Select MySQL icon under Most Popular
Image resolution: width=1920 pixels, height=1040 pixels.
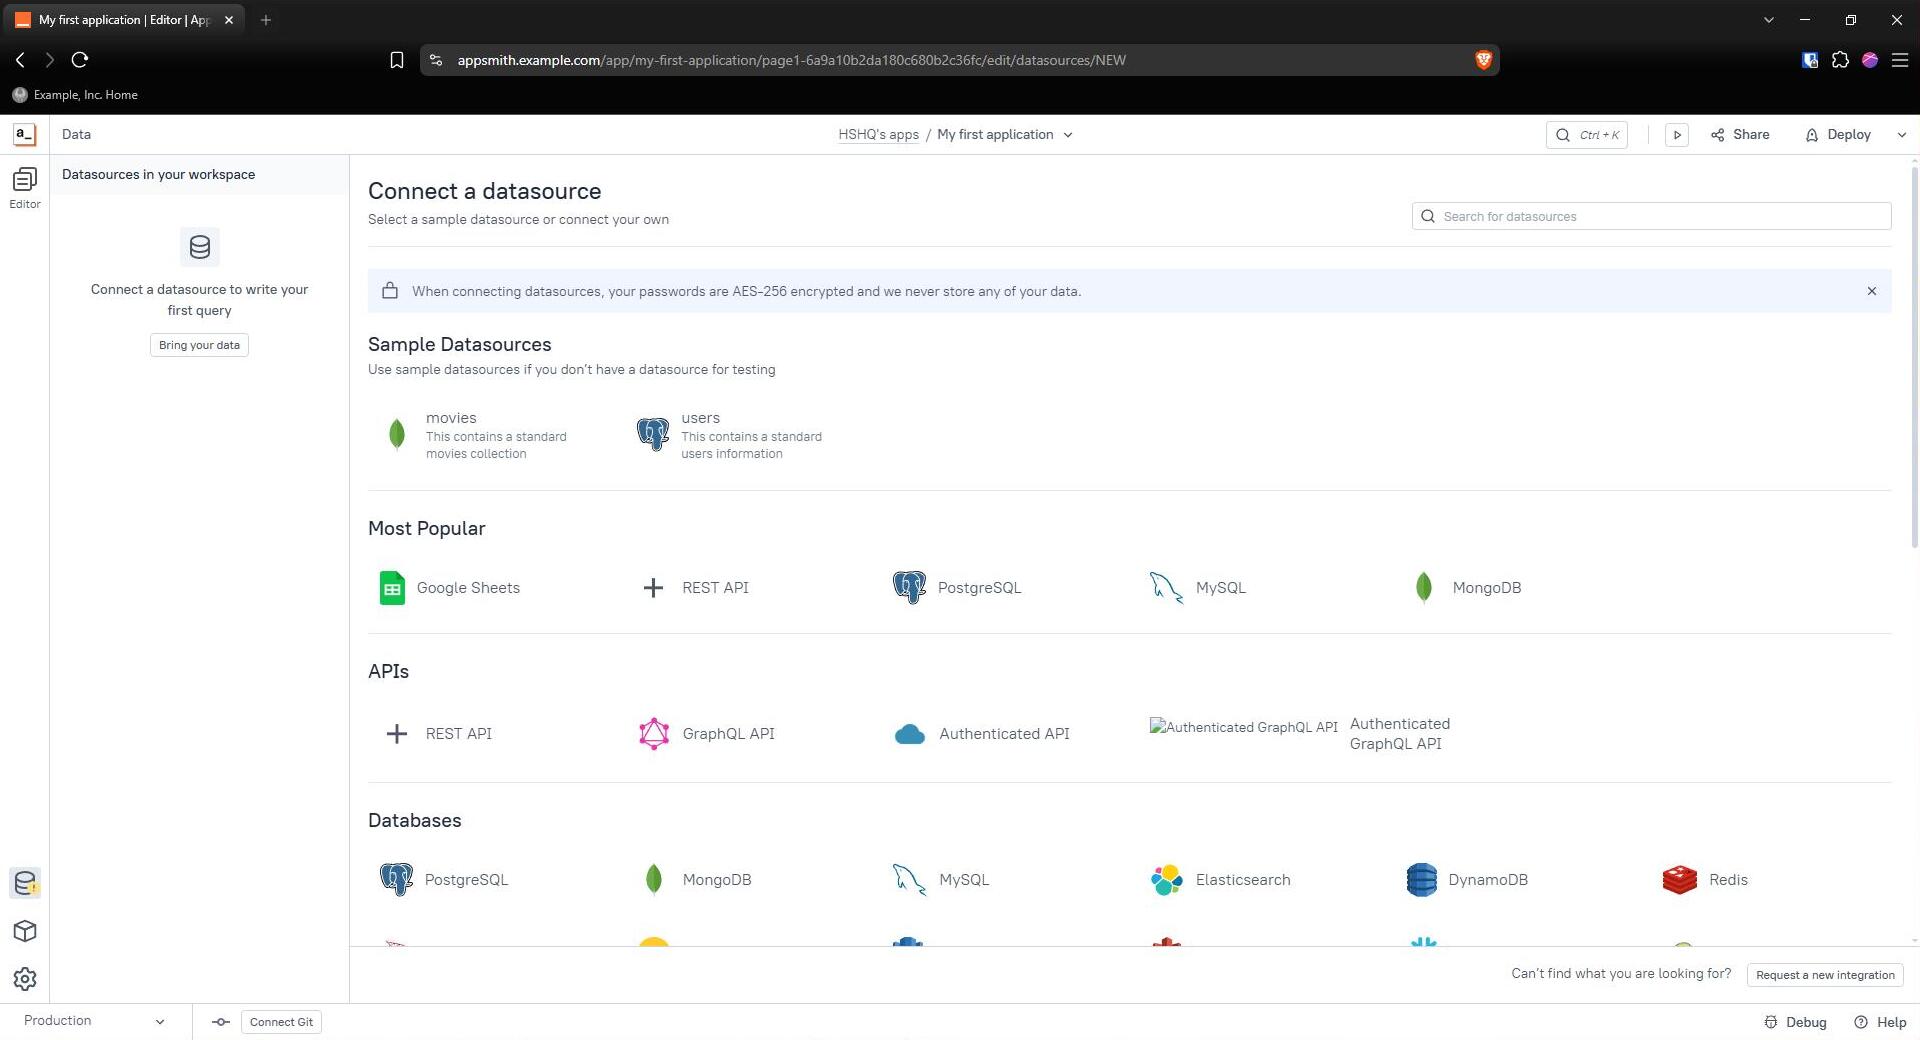1166,588
